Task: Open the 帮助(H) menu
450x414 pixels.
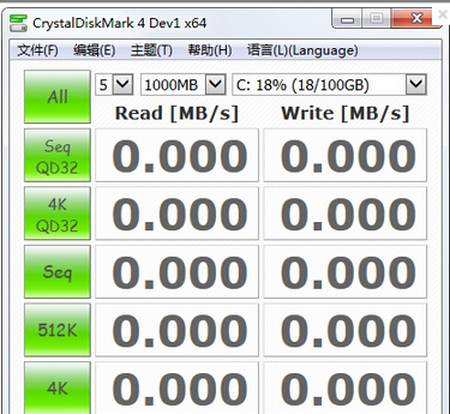Action: [210, 50]
